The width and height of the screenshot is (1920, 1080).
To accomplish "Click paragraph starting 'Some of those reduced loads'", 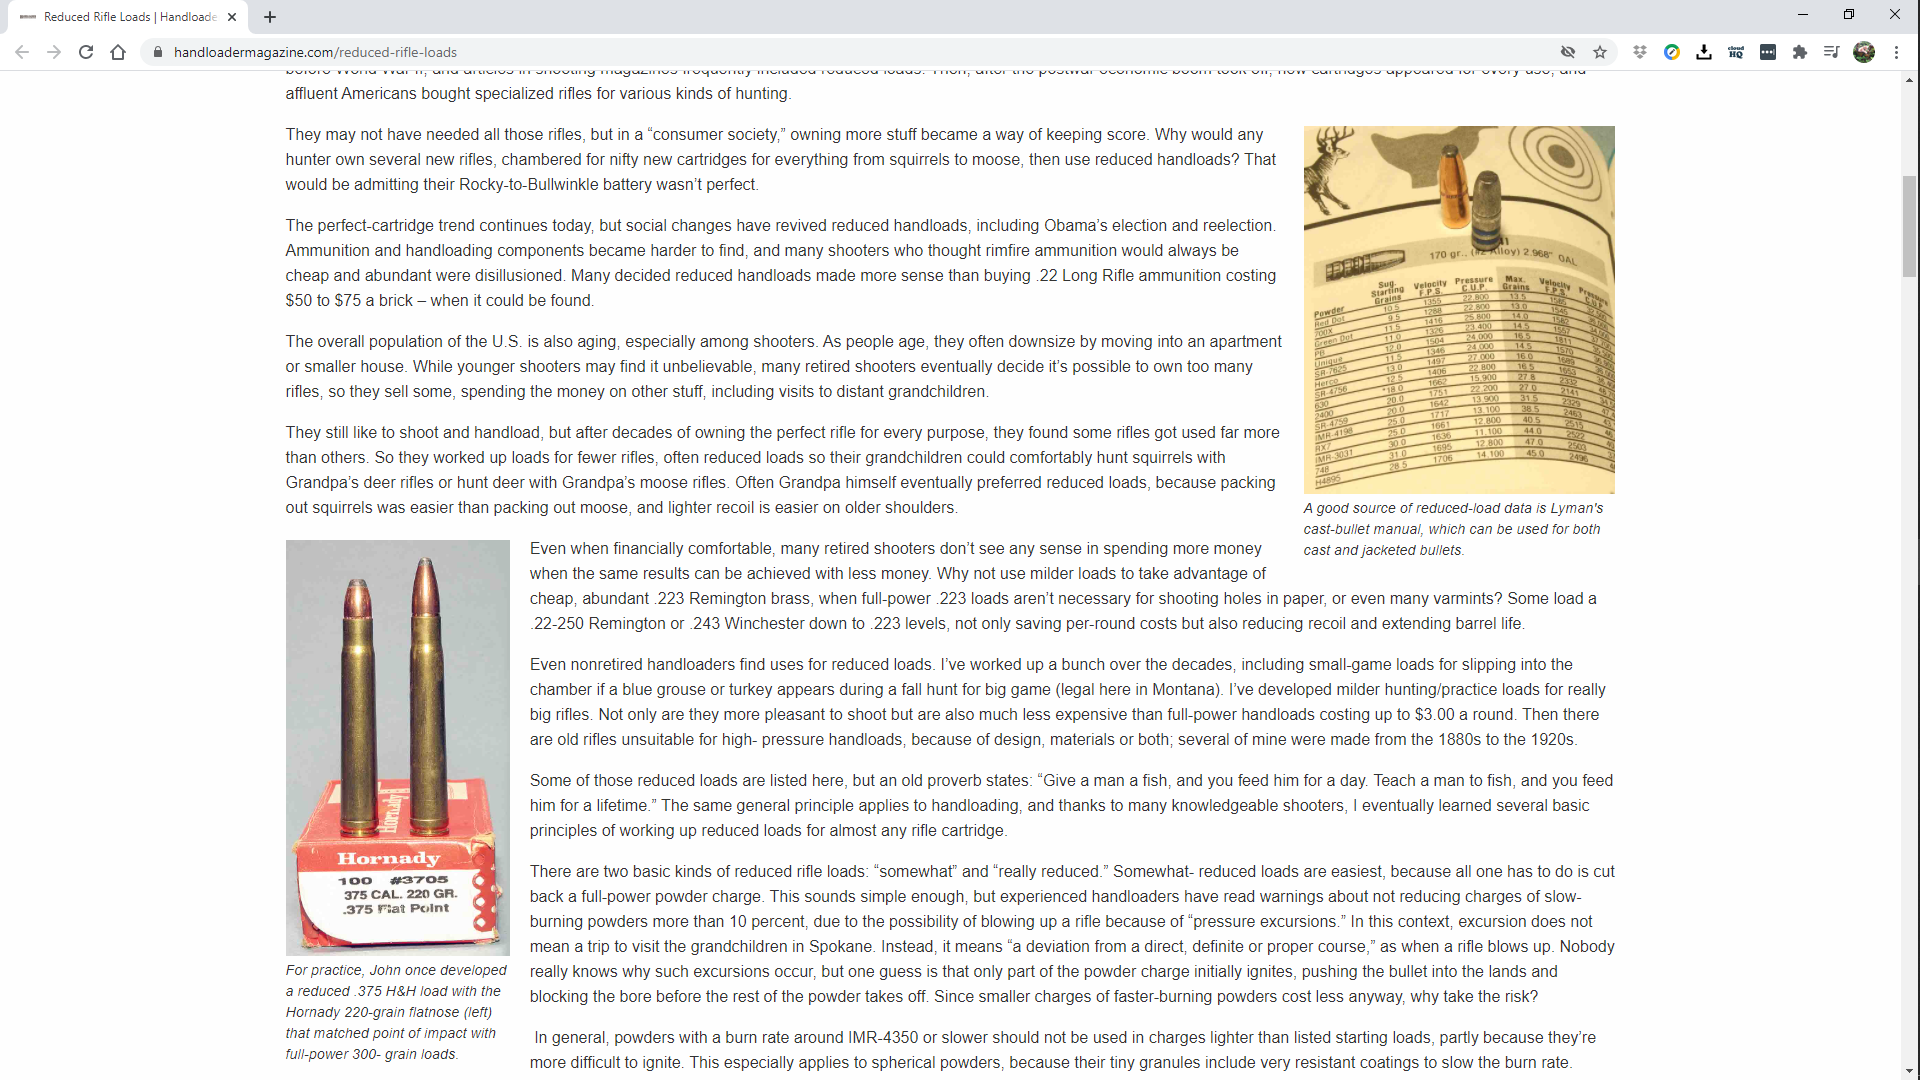I will point(1071,805).
